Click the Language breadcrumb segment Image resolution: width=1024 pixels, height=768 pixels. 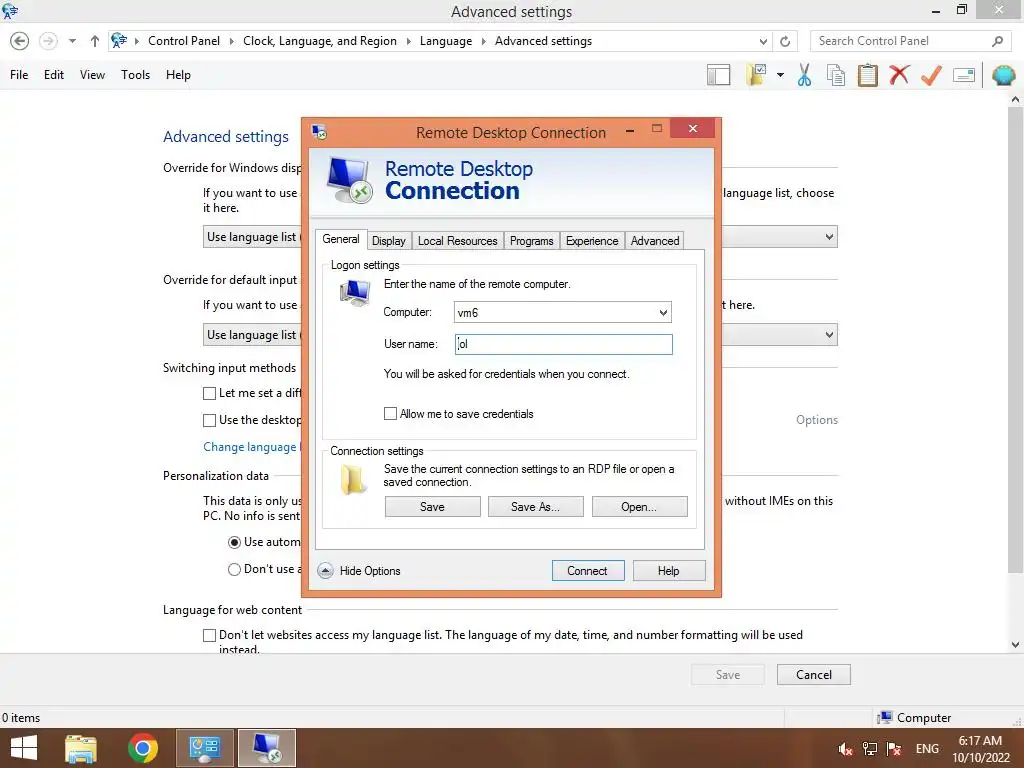click(x=445, y=41)
